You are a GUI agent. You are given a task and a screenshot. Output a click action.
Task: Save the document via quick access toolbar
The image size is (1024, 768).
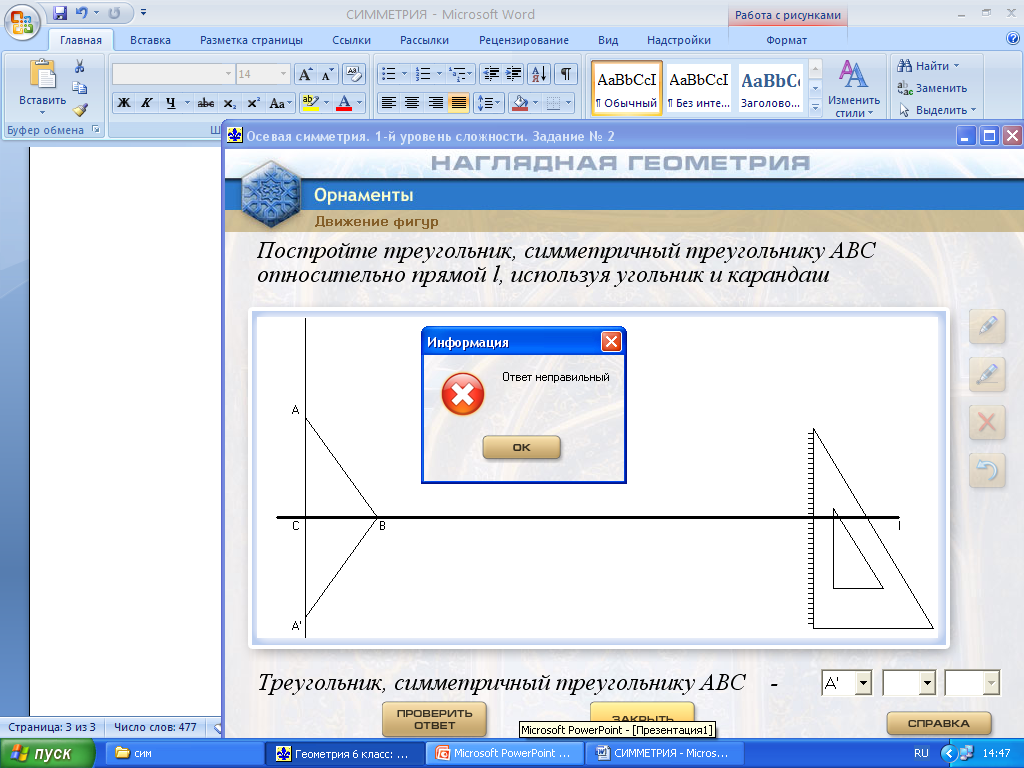tap(59, 12)
